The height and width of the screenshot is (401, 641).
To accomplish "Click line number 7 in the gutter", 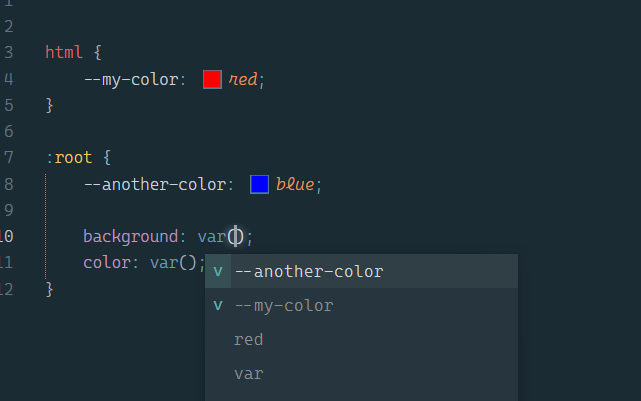I will coord(8,158).
